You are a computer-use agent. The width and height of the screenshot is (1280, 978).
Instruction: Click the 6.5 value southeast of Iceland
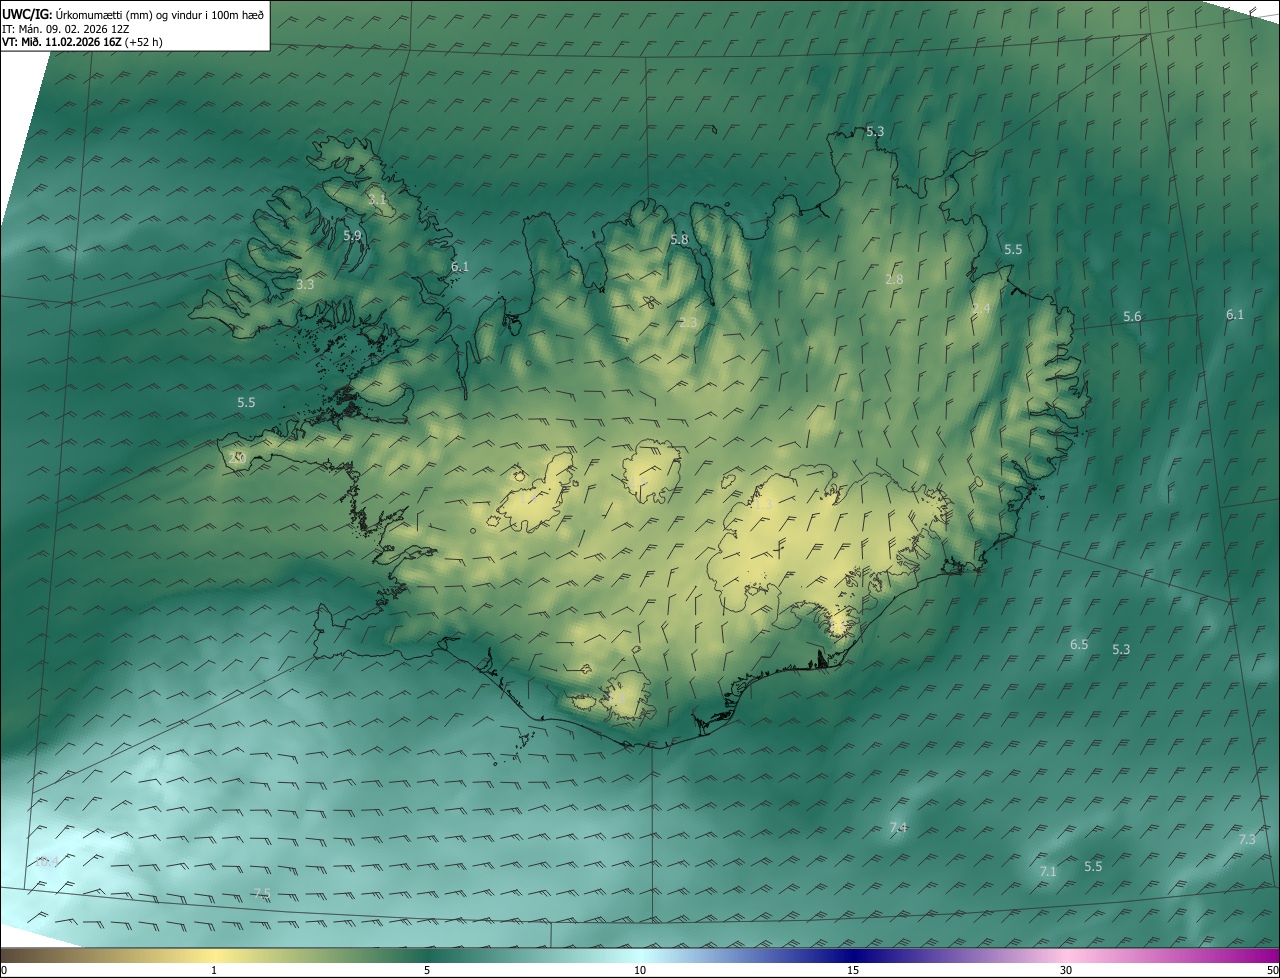tap(1079, 644)
